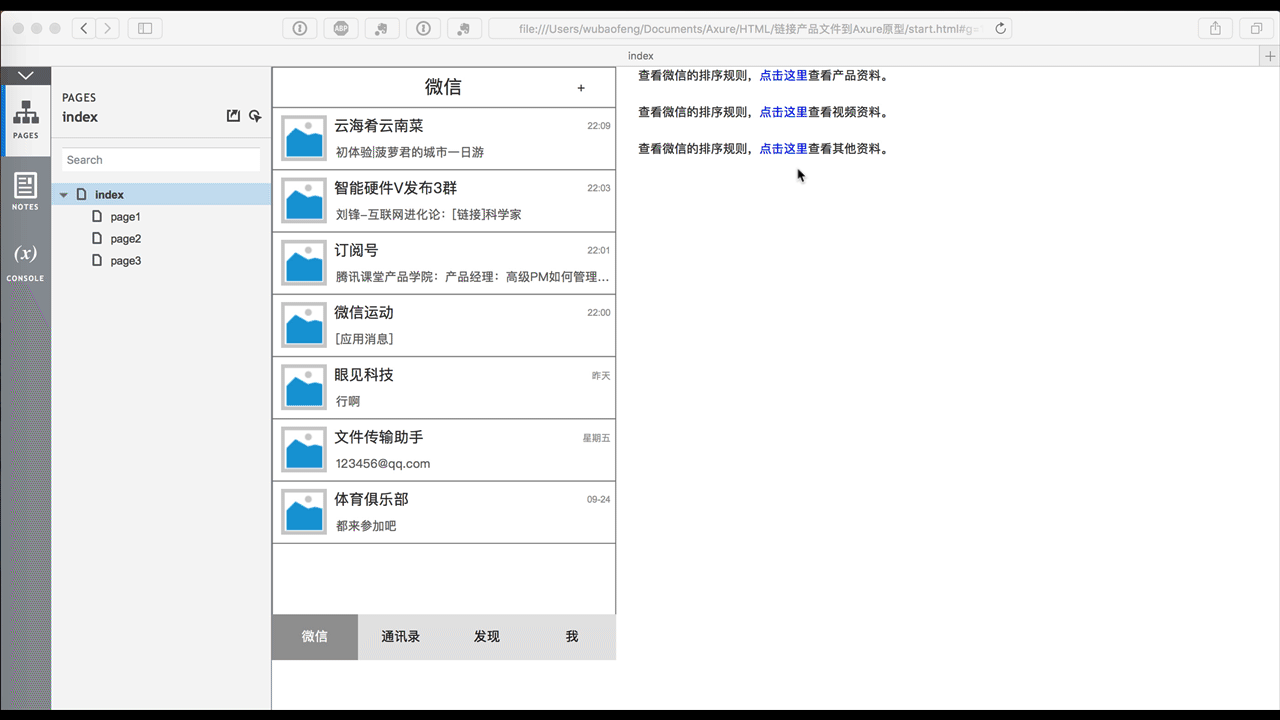Click the 眼见科技 avatar image
The image size is (1280, 720).
304,387
